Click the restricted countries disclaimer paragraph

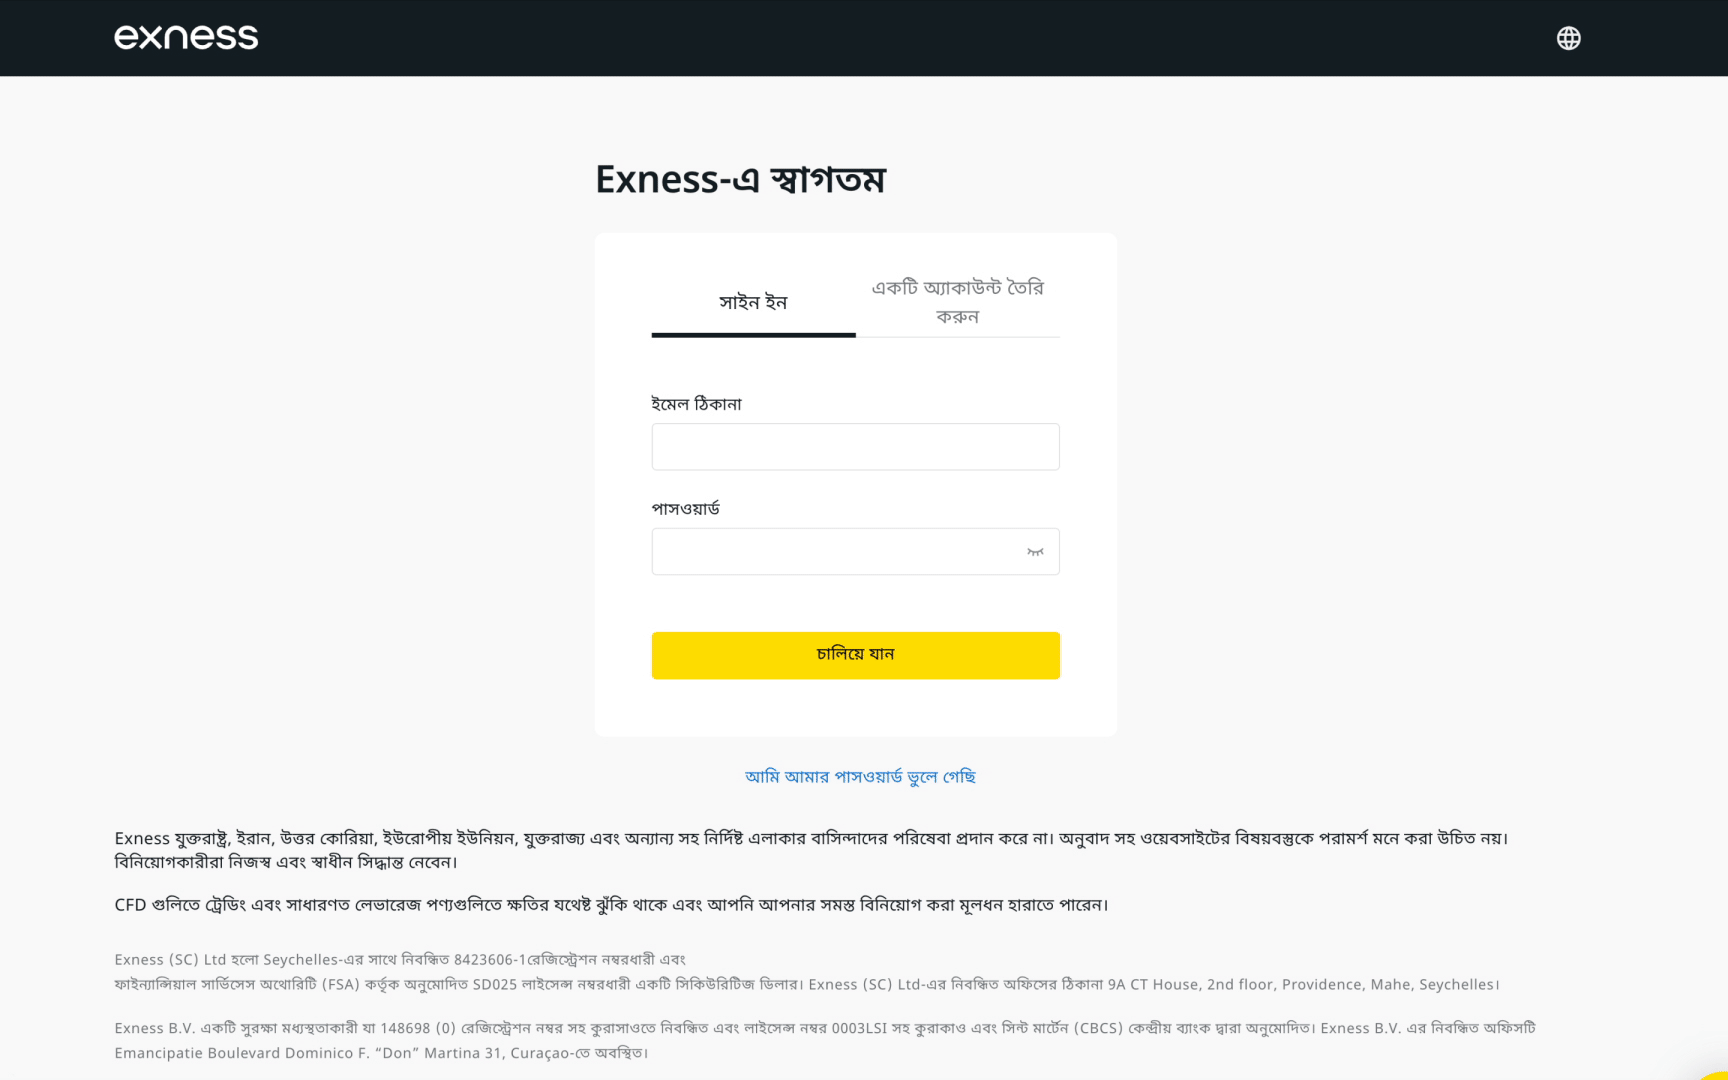(811, 850)
